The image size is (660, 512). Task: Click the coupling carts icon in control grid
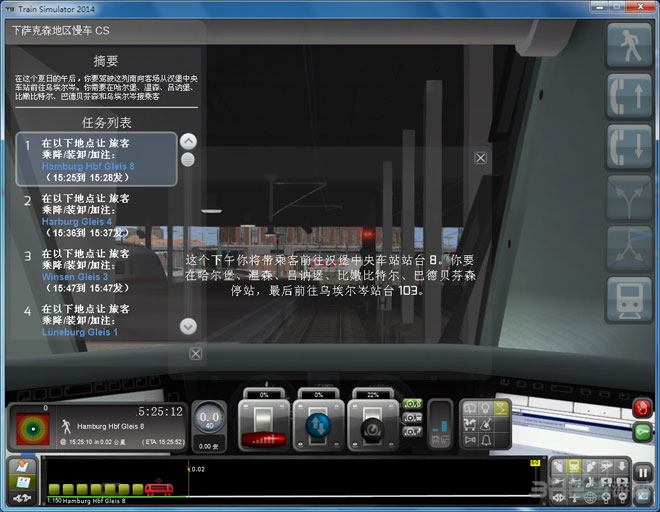pyautogui.click(x=470, y=424)
